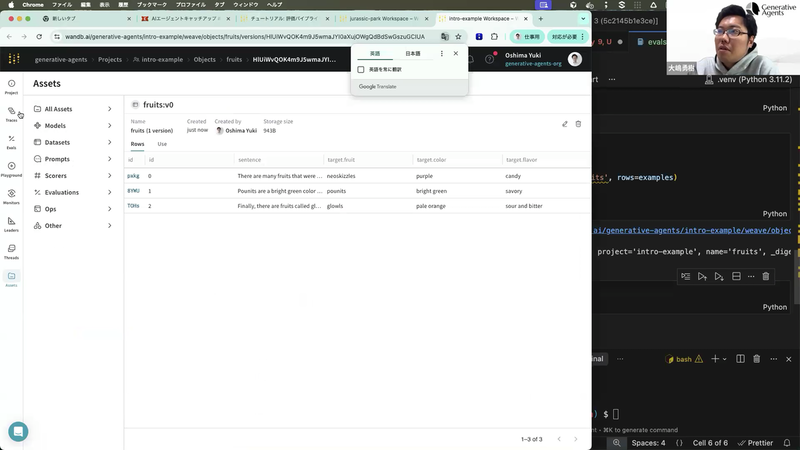Click Split Cell icon in VS Code
The image size is (800, 450).
pyautogui.click(x=736, y=276)
